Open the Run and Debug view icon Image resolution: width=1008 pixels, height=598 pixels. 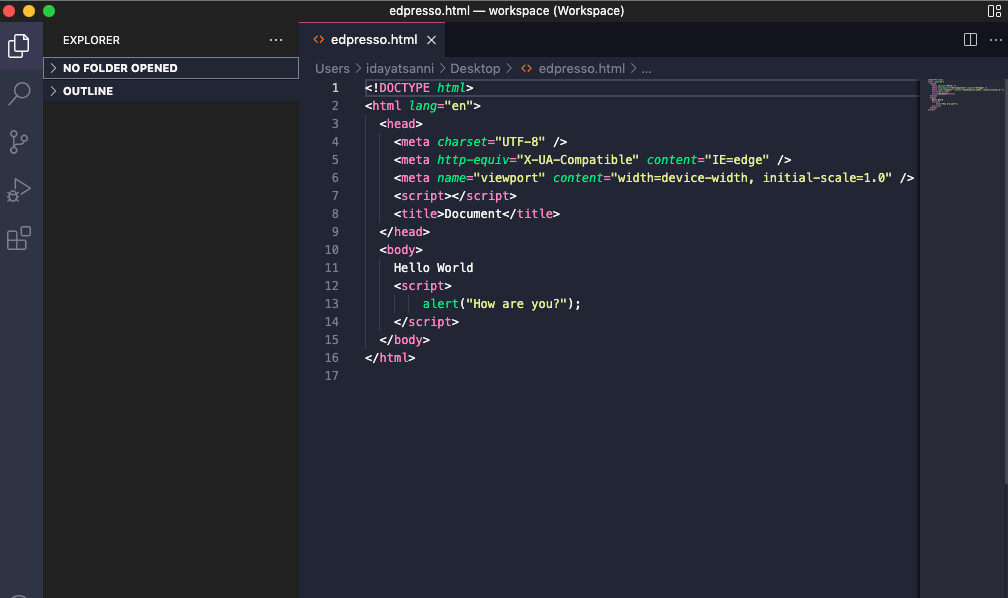(x=19, y=190)
